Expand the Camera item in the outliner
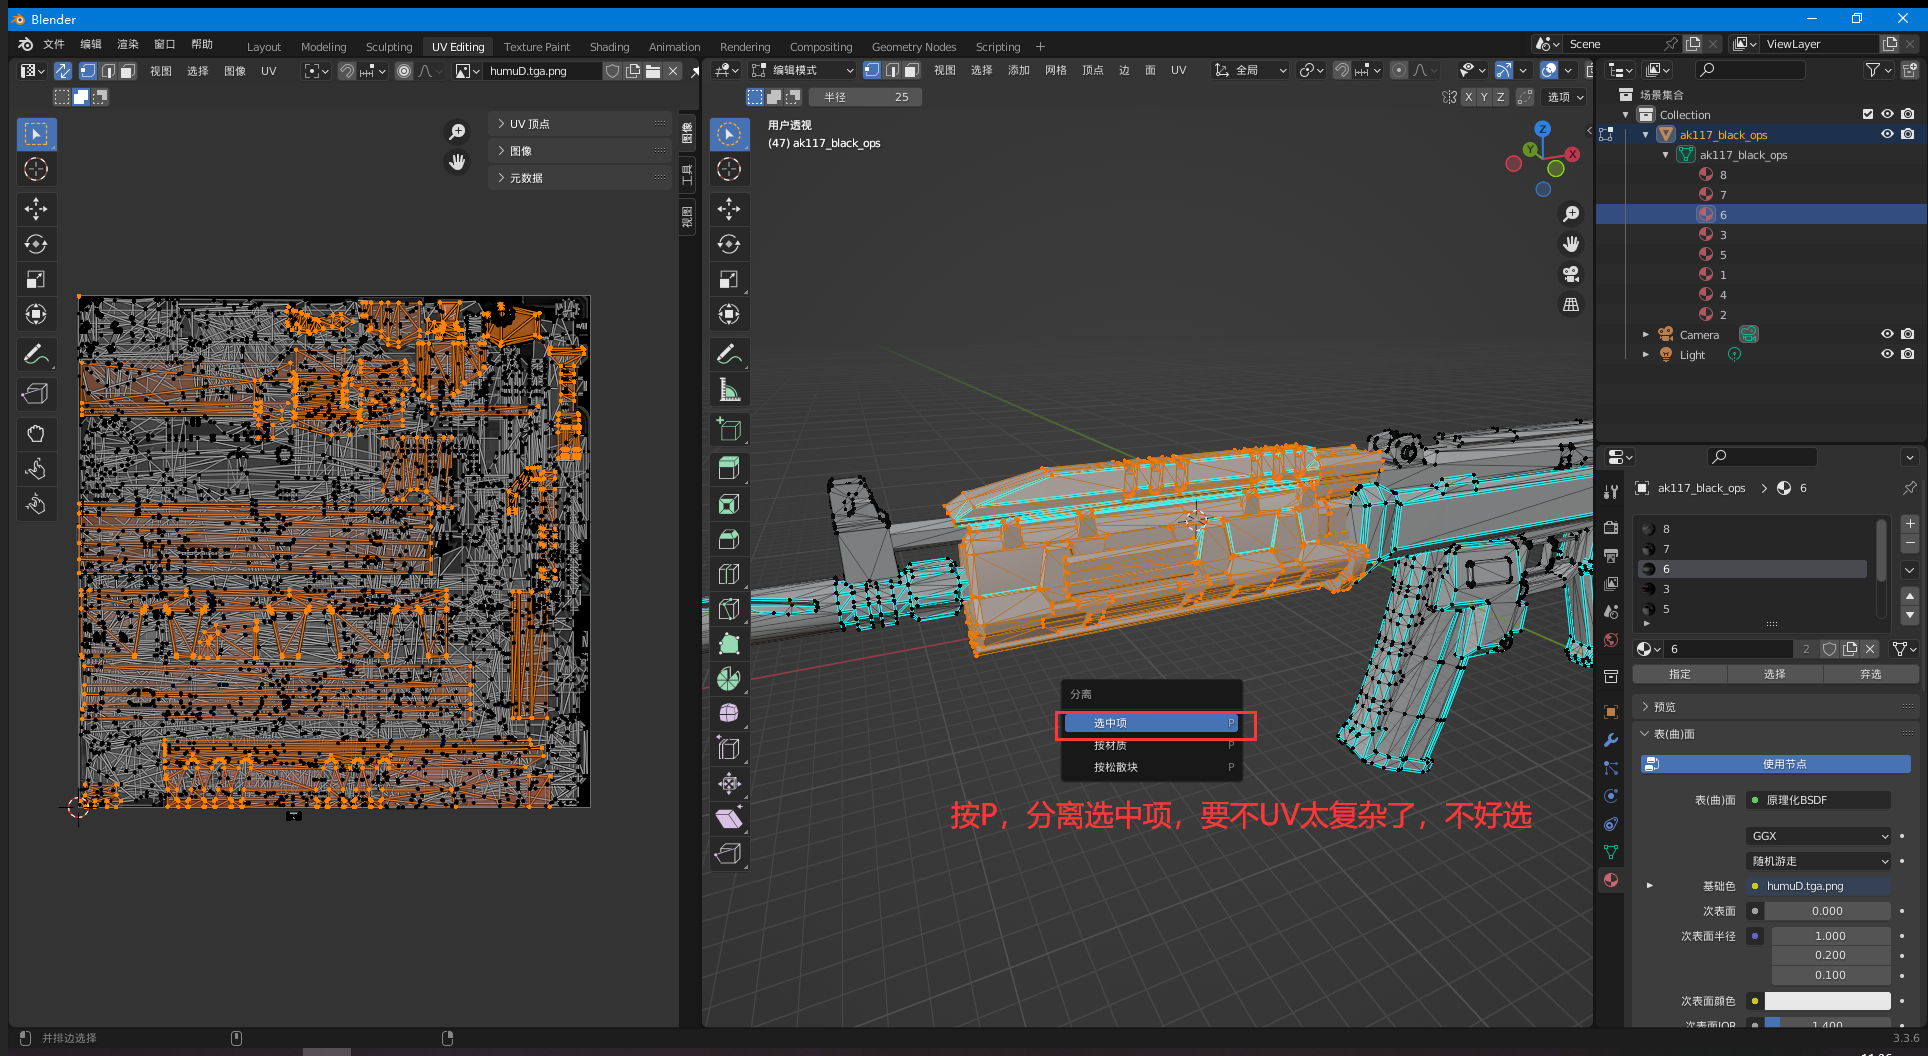1928x1056 pixels. click(1645, 335)
